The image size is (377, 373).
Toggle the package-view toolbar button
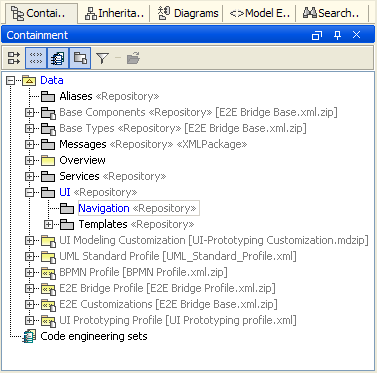(80, 58)
